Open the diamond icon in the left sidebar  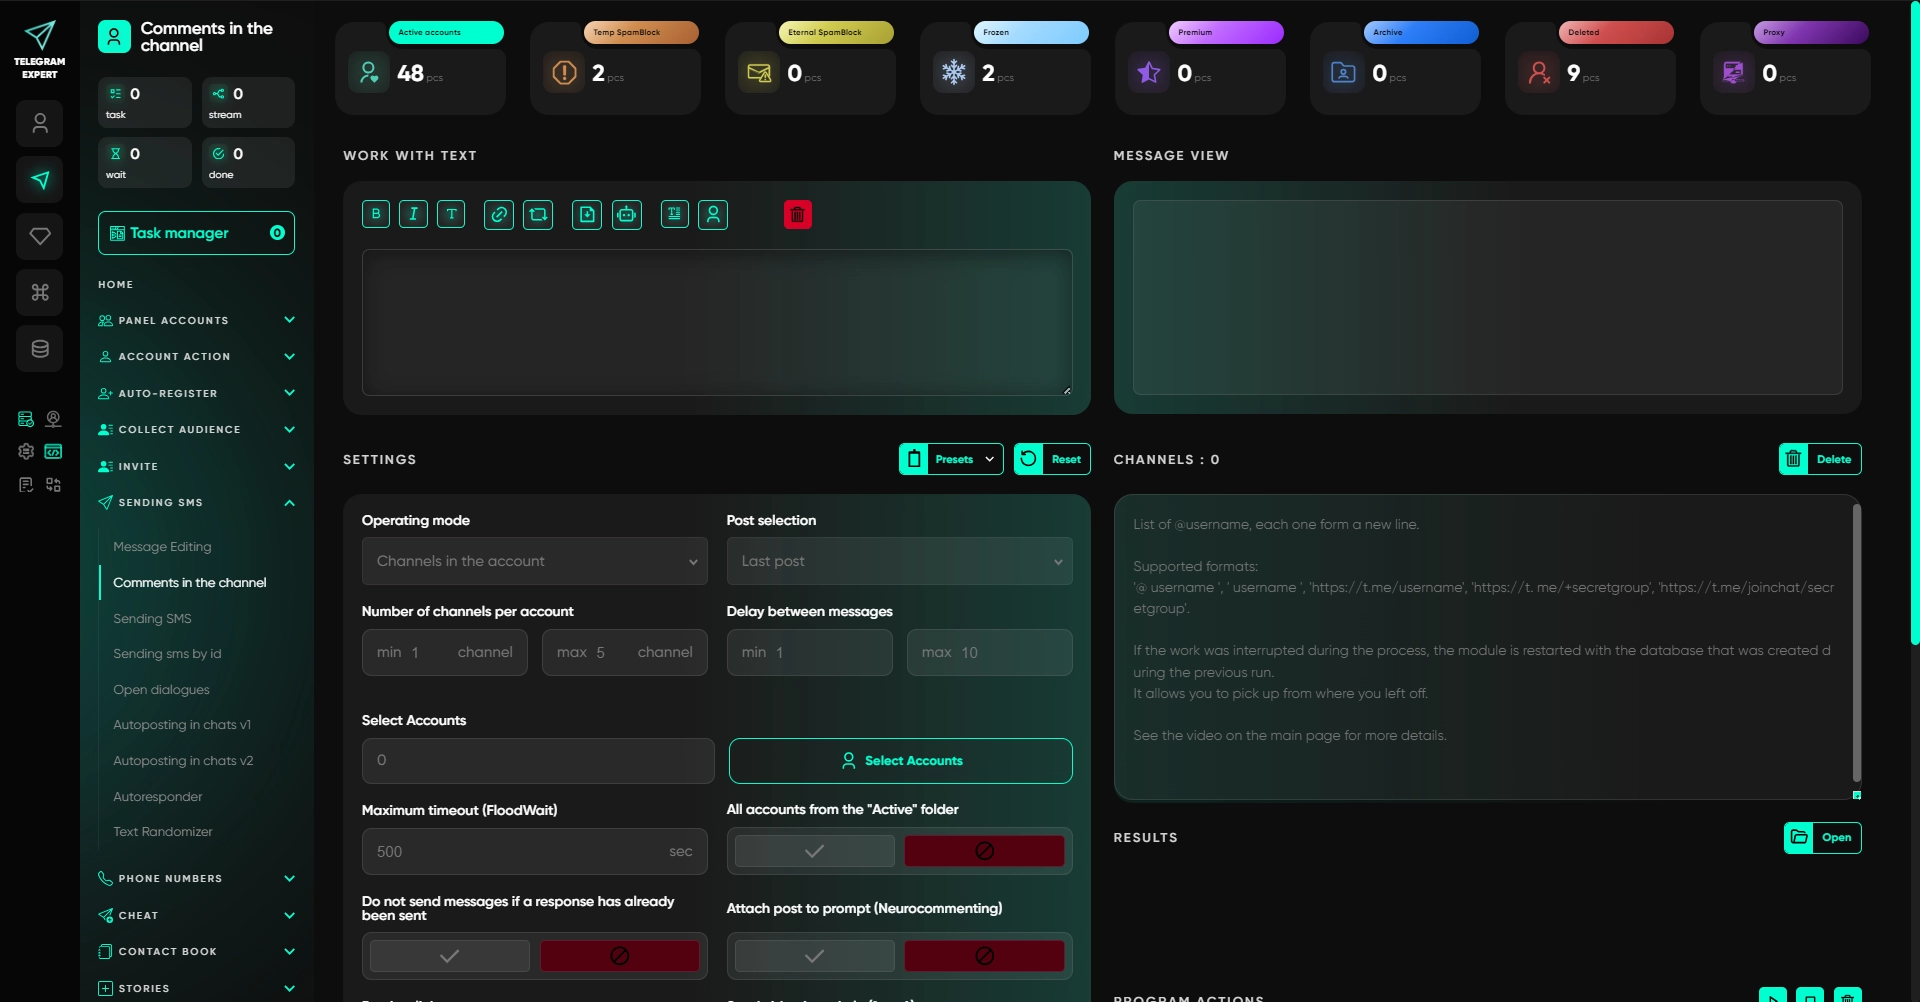coord(40,236)
